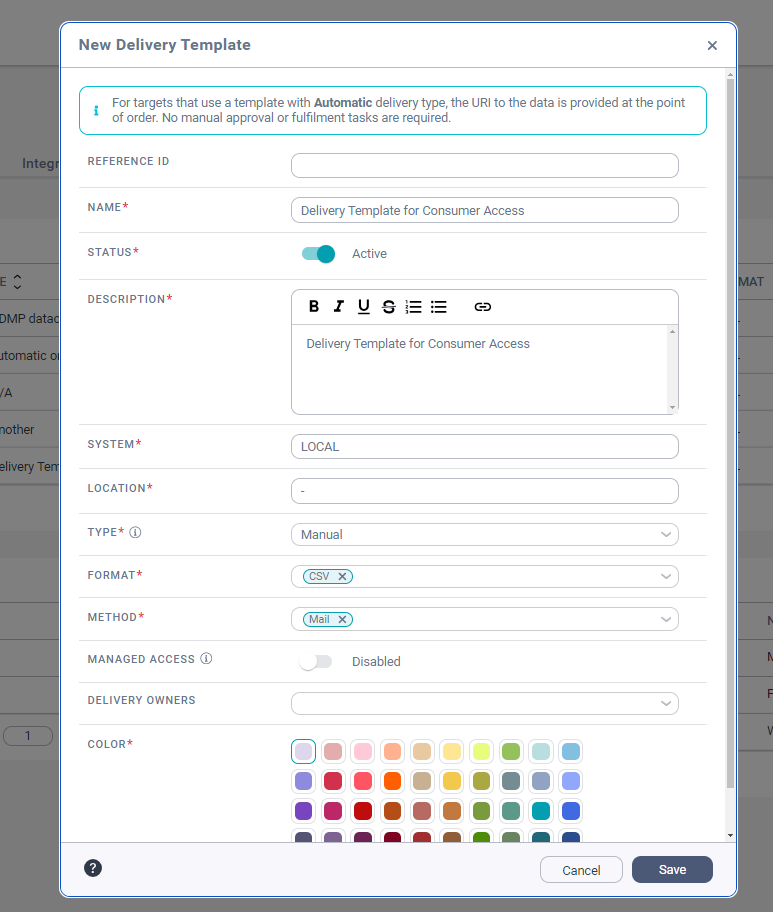773x912 pixels.
Task: Enable the Managed Access toggle
Action: coord(315,661)
